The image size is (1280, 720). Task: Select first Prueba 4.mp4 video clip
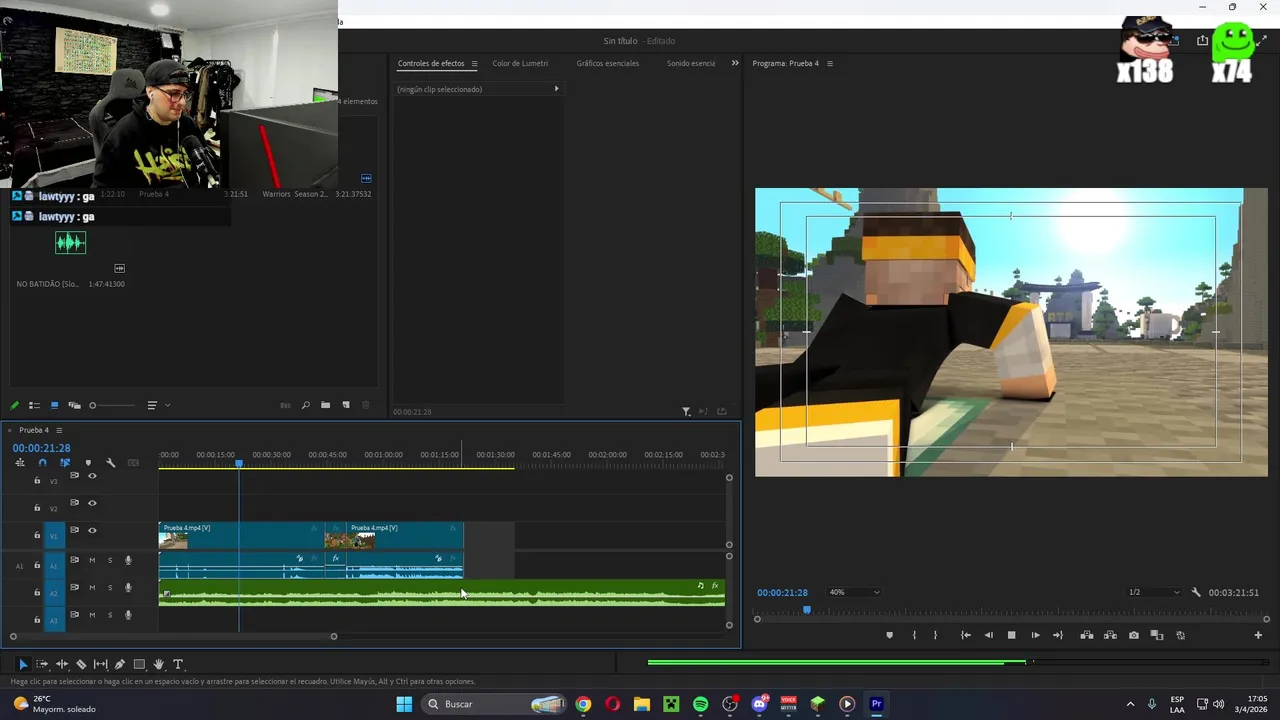[x=241, y=537]
